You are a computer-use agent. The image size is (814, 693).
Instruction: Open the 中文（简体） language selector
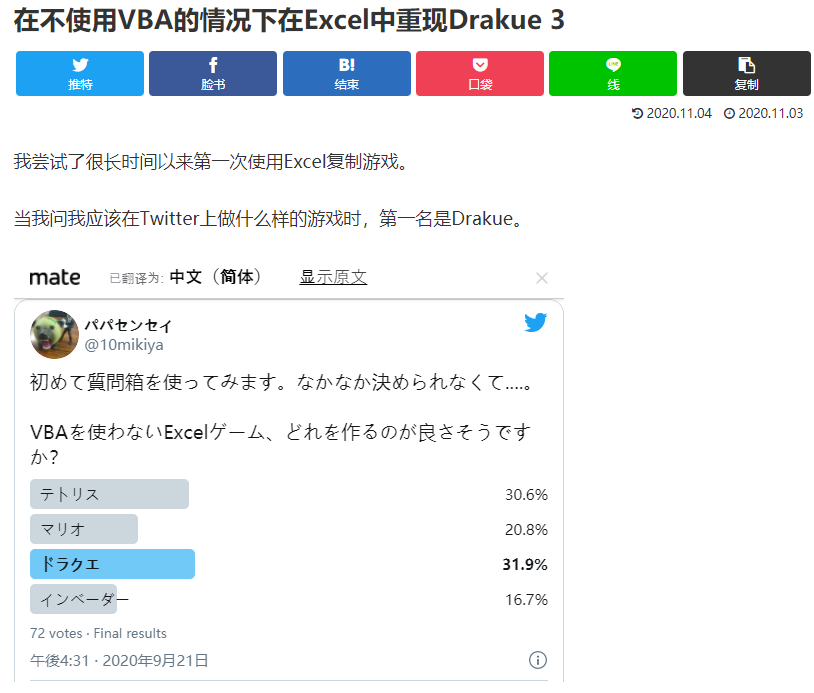pyautogui.click(x=216, y=277)
